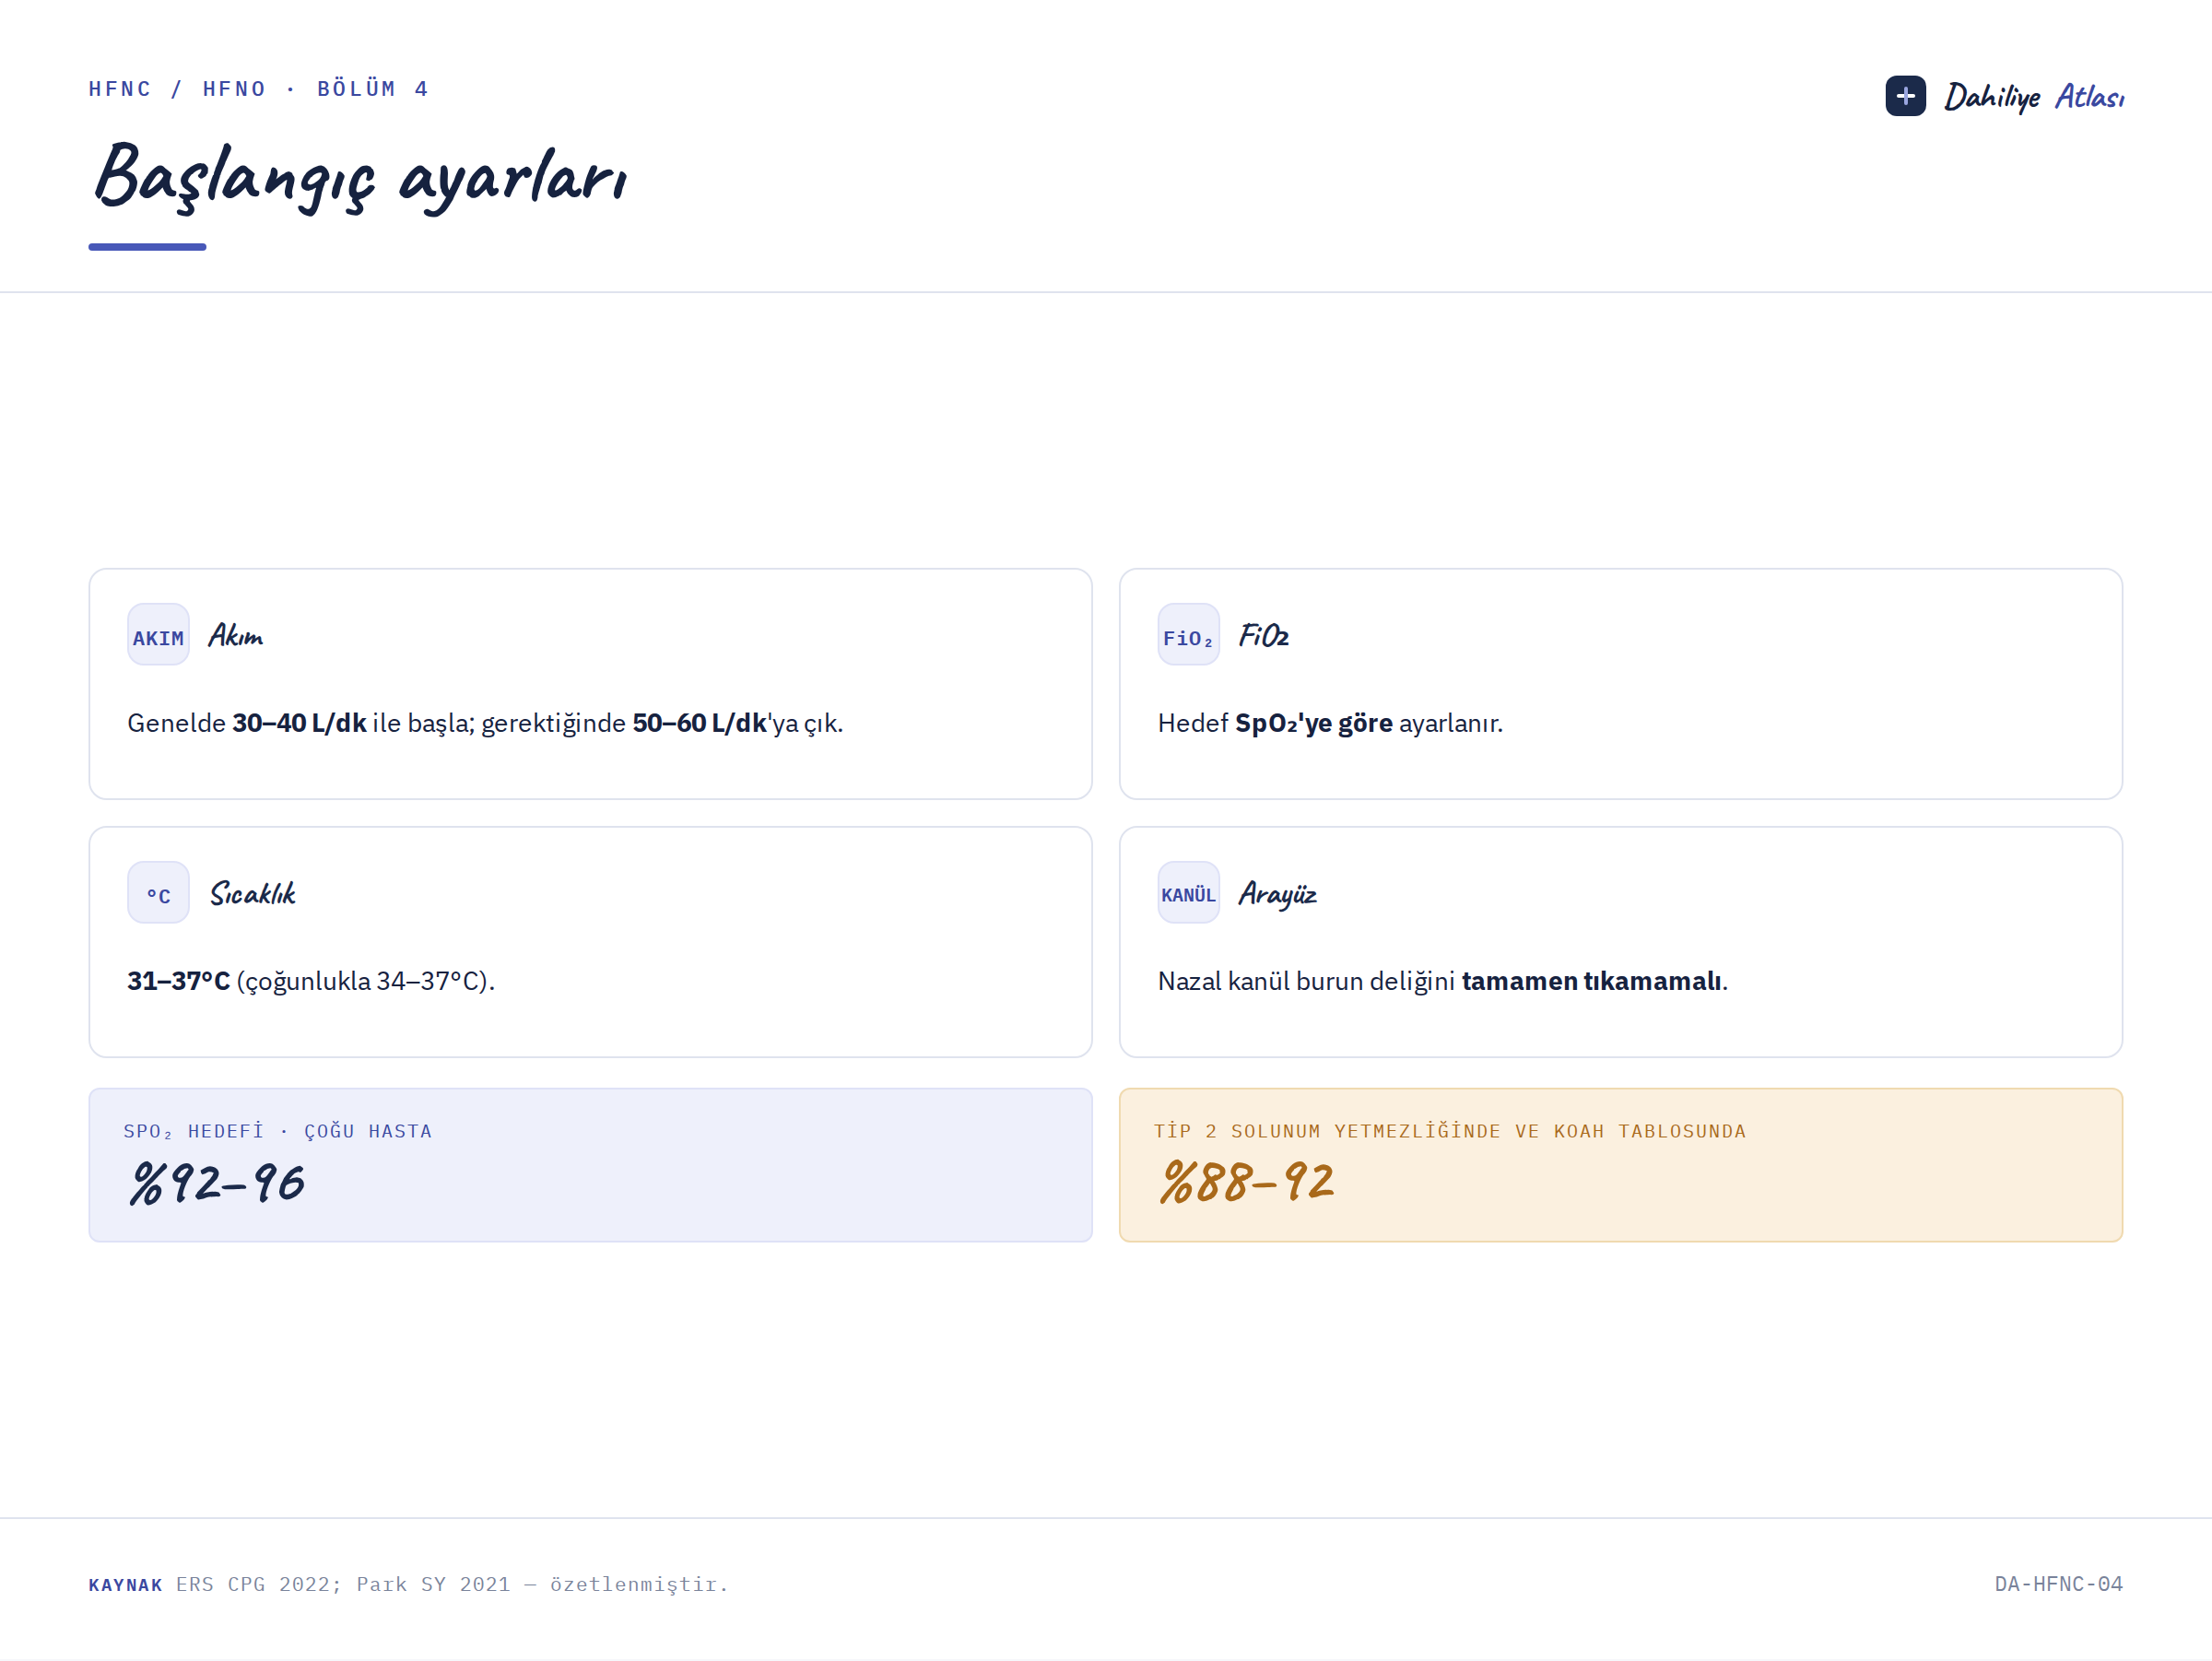Click the Dahiliye Atlası plus logo icon
Viewport: 2212px width, 1661px height.
1905,96
